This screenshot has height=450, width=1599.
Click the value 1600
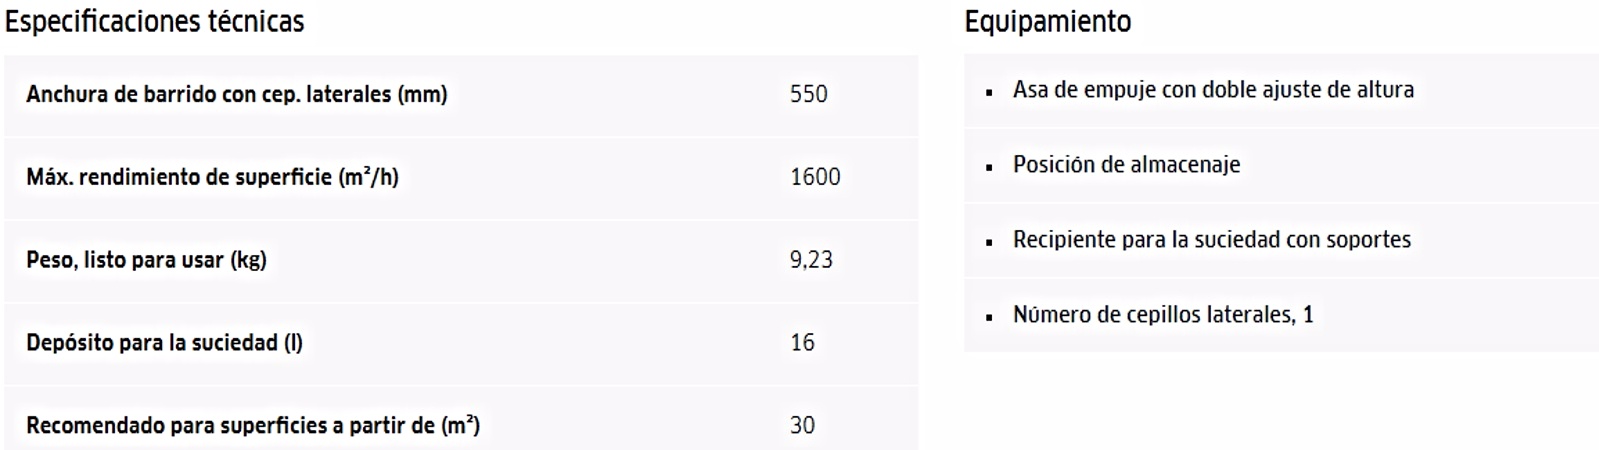(x=815, y=177)
